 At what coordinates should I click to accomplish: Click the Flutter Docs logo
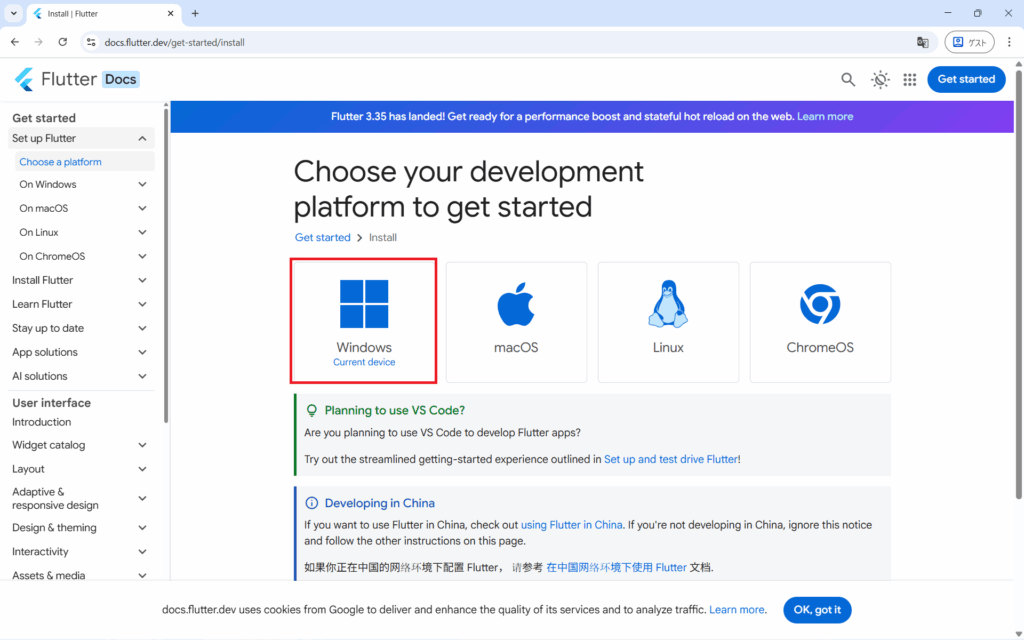tap(76, 79)
